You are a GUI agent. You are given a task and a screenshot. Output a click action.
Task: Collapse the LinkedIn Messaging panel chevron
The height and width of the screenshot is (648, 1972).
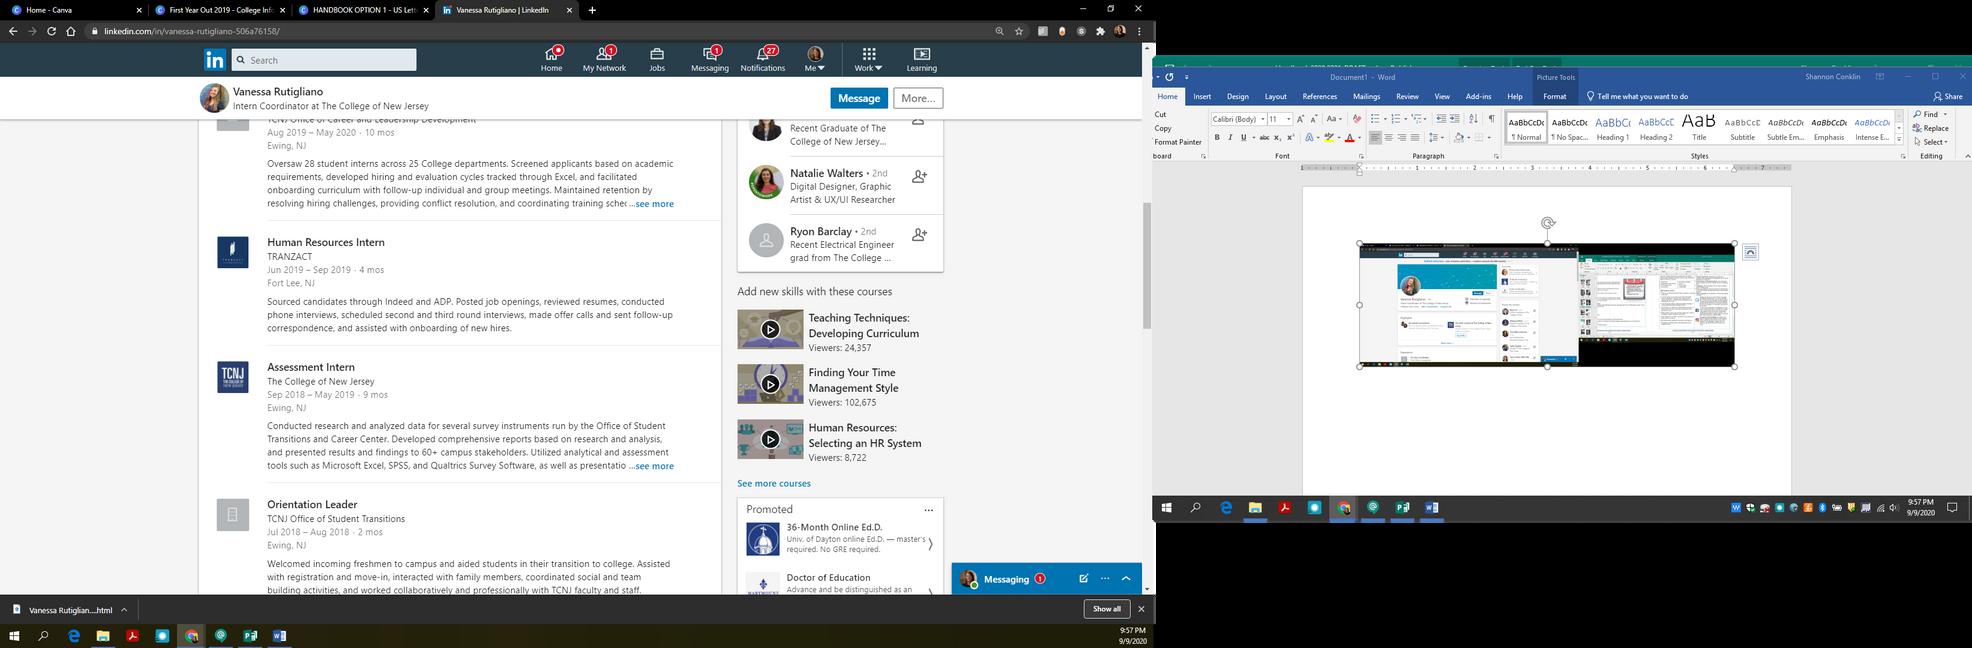(1126, 578)
